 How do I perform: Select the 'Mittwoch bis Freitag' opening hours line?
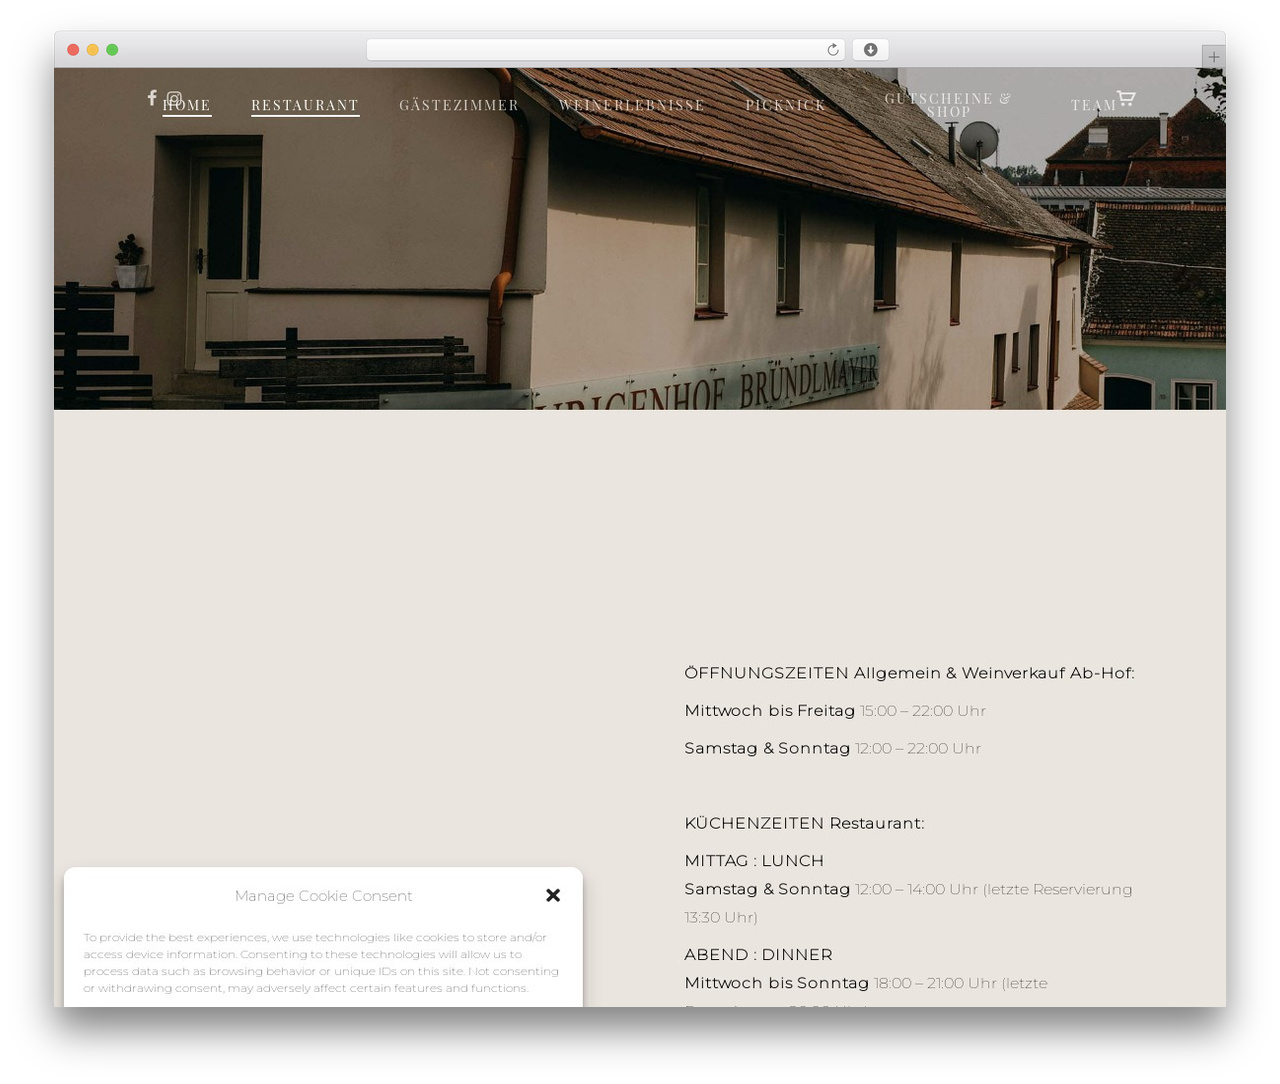[835, 711]
